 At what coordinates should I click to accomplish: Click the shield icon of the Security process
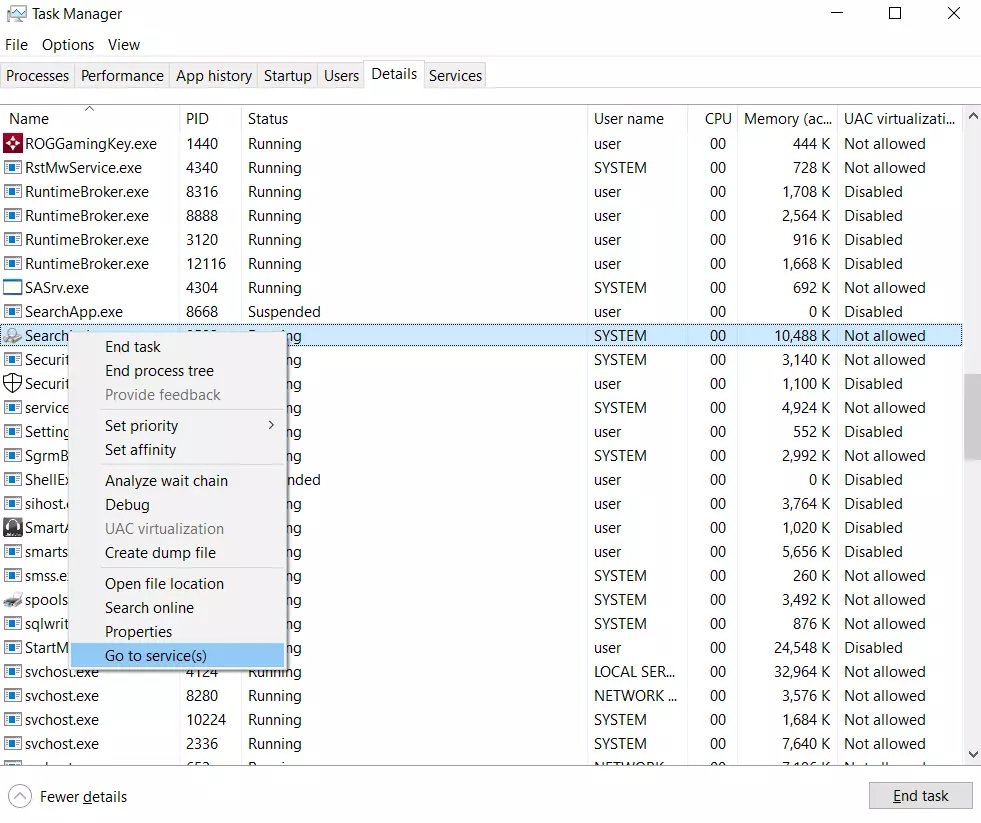13,384
